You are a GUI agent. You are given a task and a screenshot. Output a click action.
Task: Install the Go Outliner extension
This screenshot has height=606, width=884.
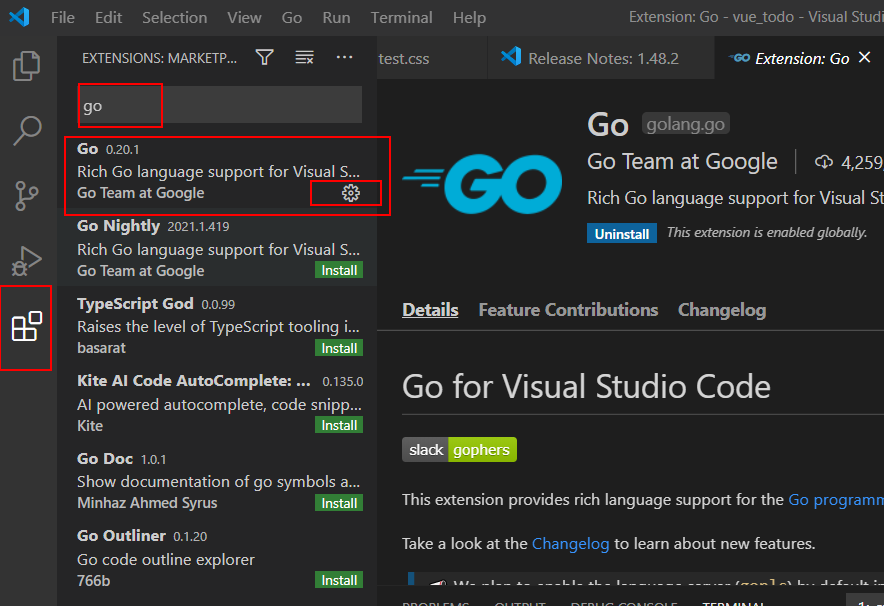coord(339,580)
